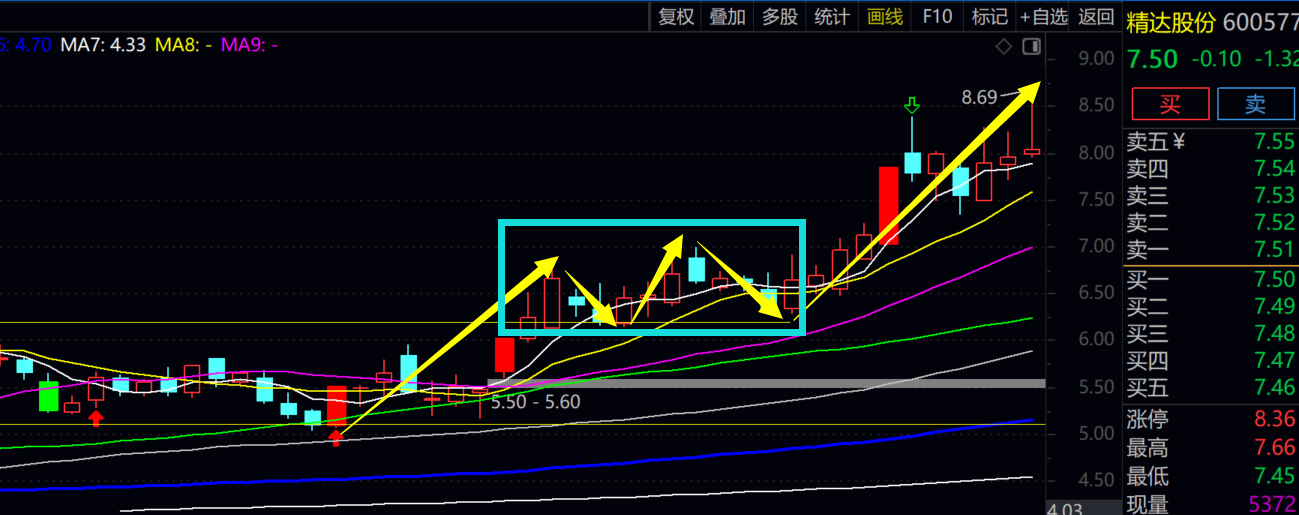1299x515 pixels.
Task: Click the solid green candlestick on the left
Action: click(x=47, y=395)
